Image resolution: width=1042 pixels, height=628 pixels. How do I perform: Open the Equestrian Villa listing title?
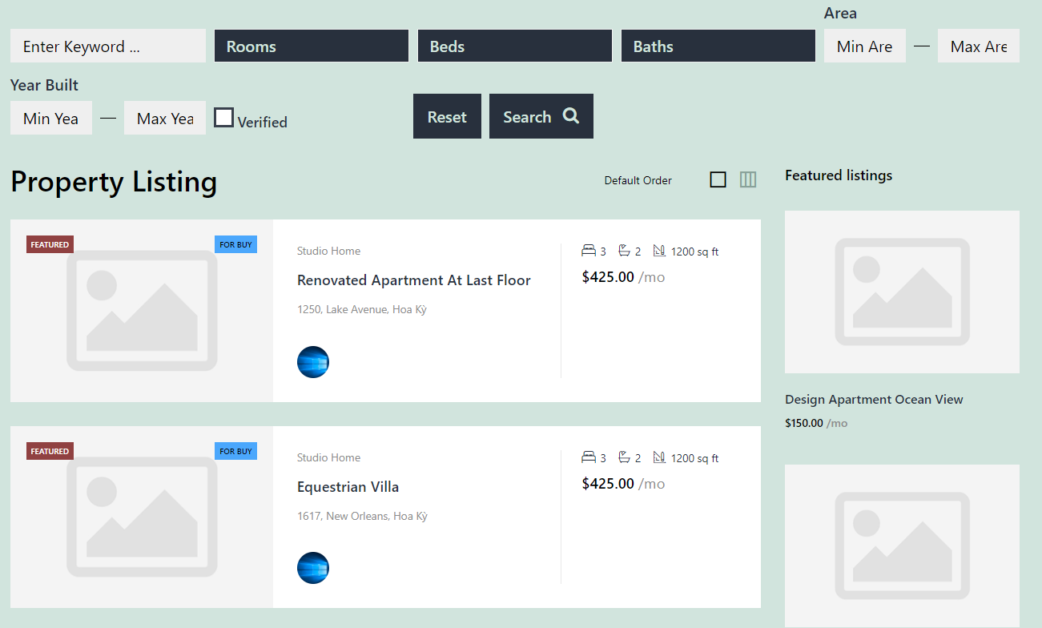pos(348,487)
